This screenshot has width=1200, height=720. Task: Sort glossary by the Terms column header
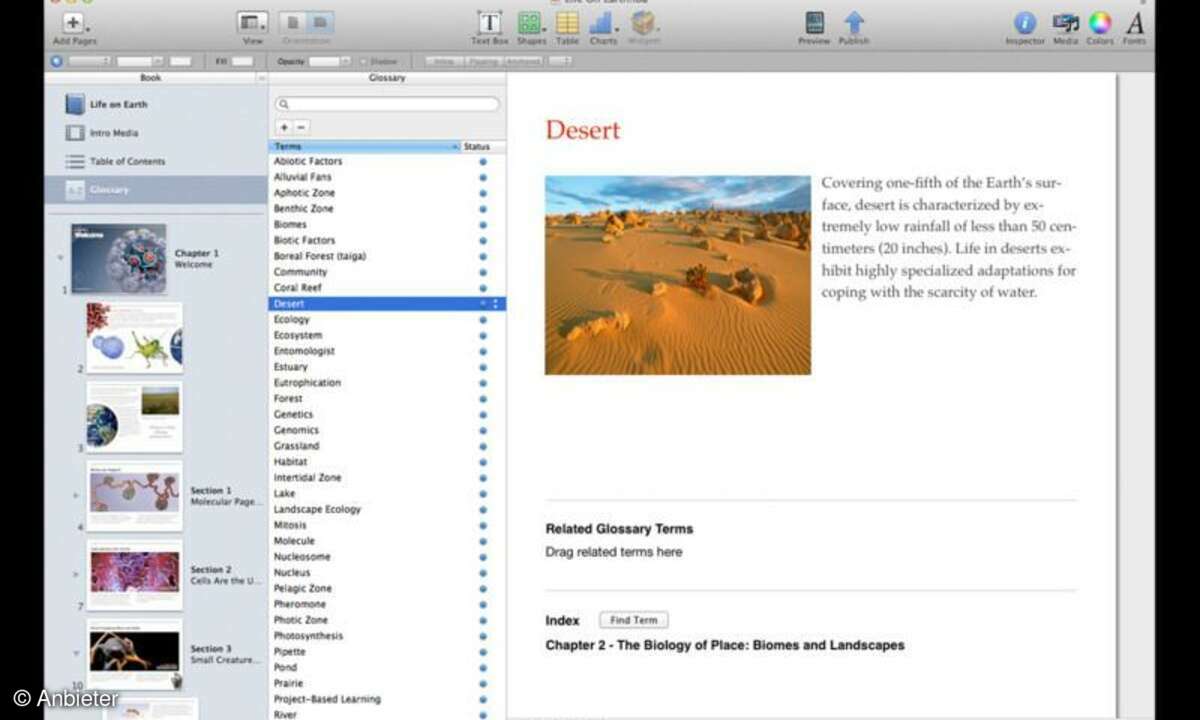364,146
